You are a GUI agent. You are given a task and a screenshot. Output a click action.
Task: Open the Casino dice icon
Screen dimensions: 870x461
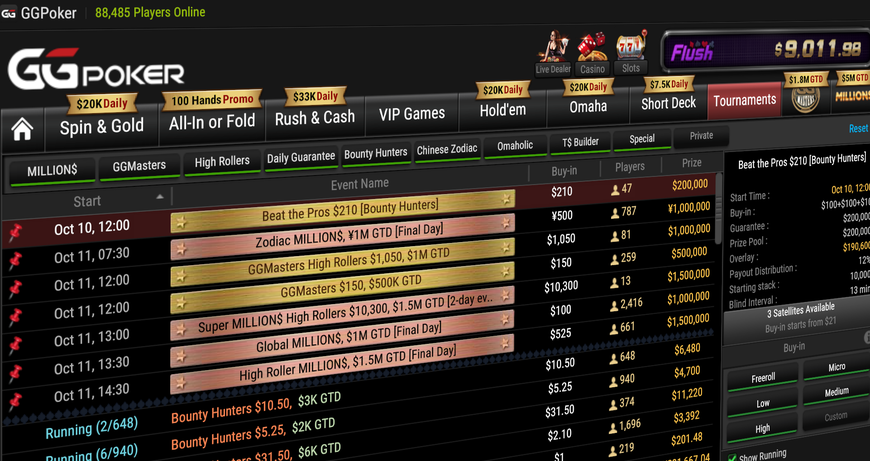592,54
